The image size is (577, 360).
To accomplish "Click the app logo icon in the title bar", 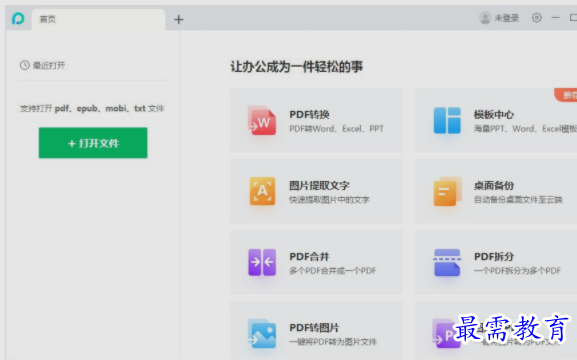I will tap(18, 18).
